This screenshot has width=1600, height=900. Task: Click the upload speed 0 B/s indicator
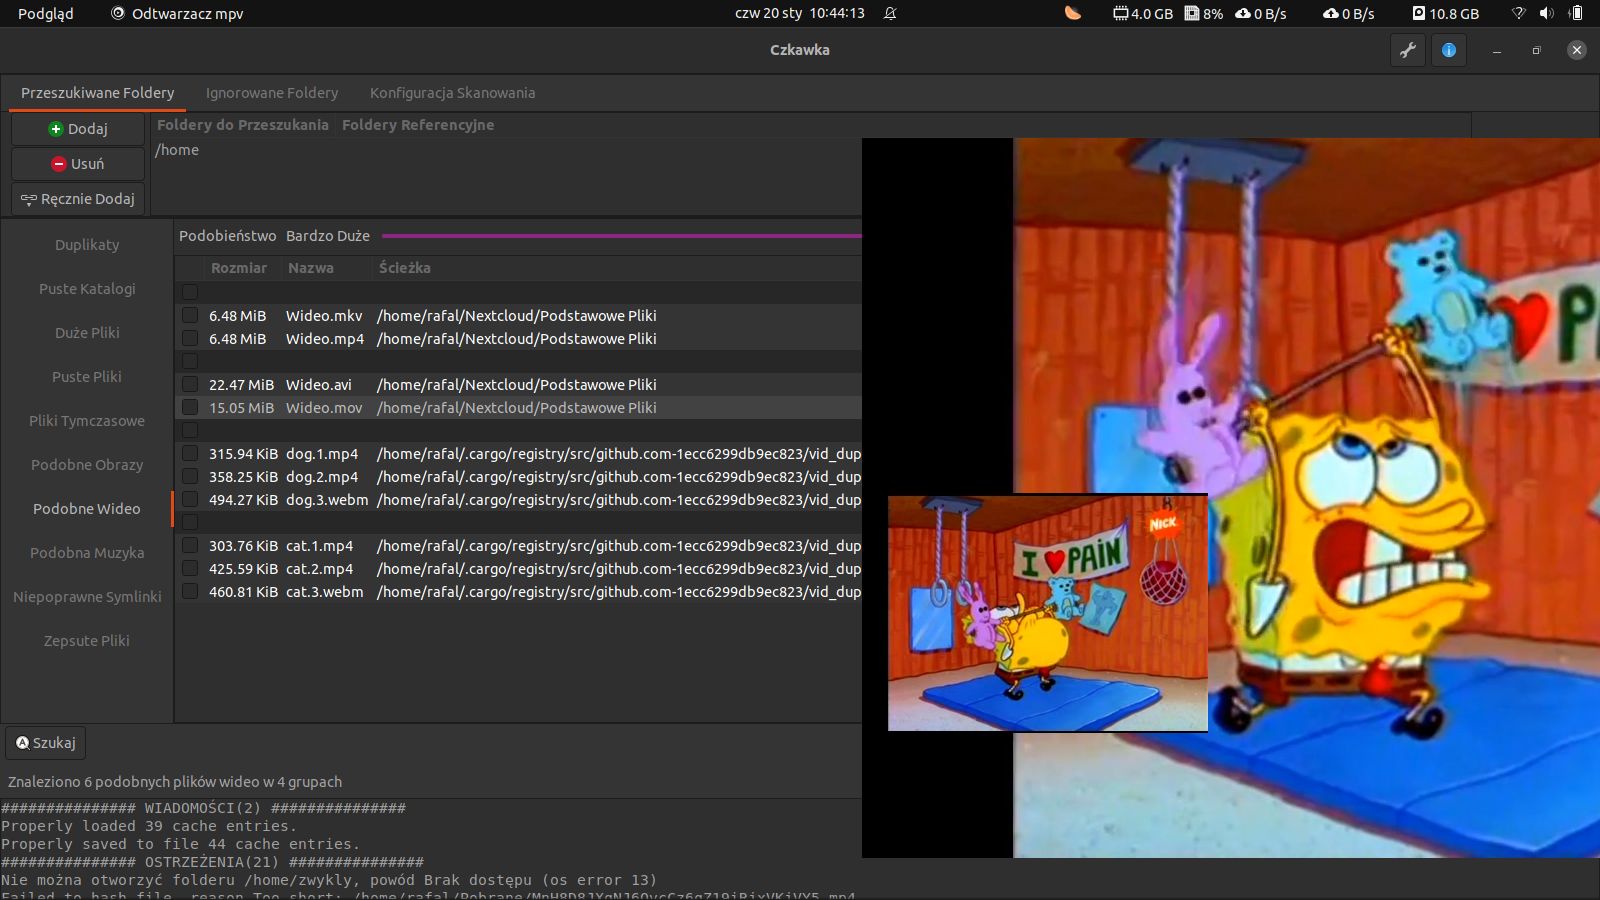[1349, 13]
